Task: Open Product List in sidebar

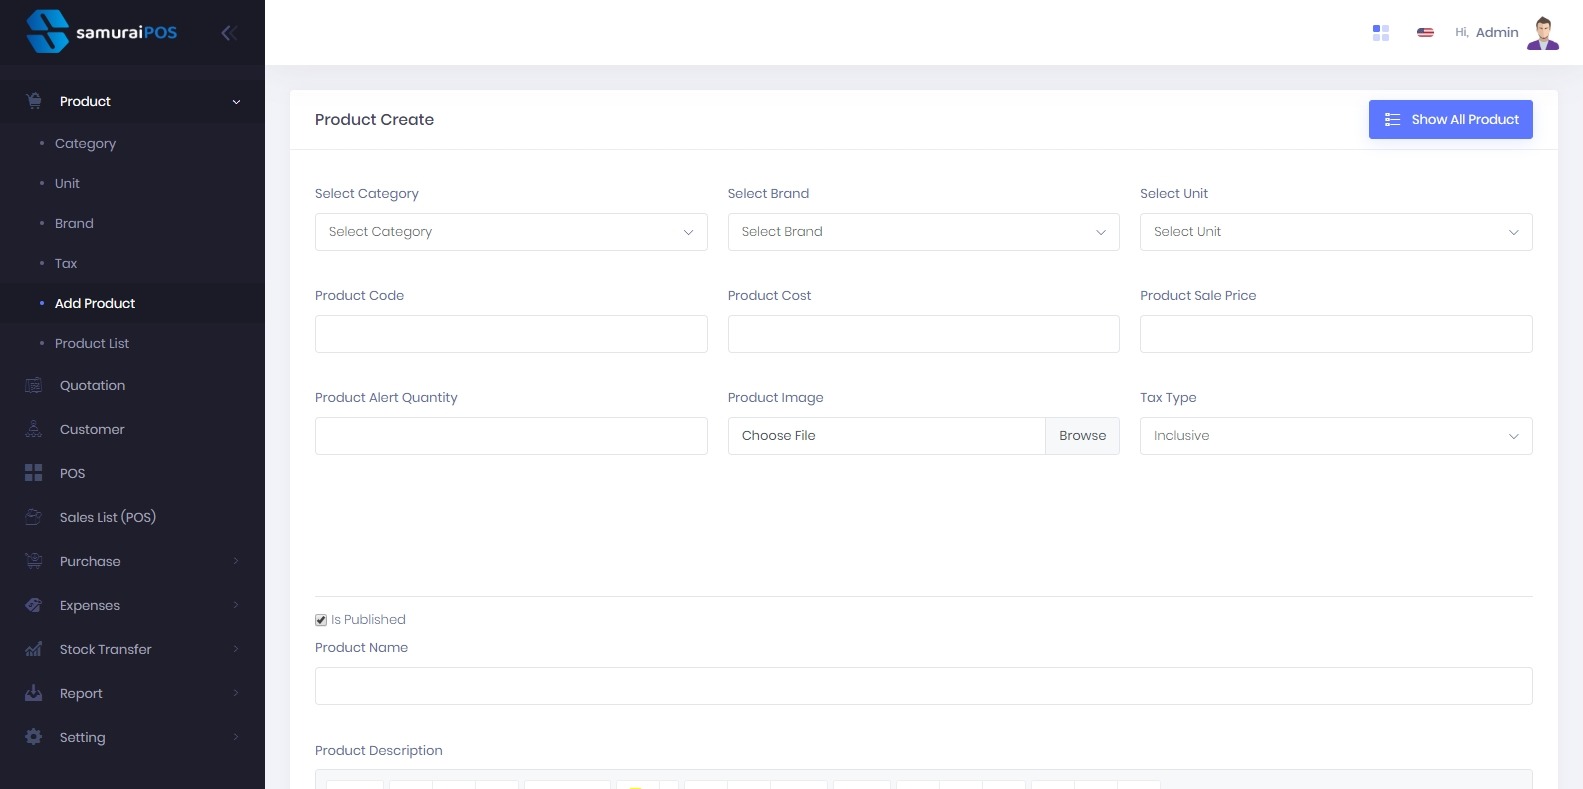Action: point(92,343)
